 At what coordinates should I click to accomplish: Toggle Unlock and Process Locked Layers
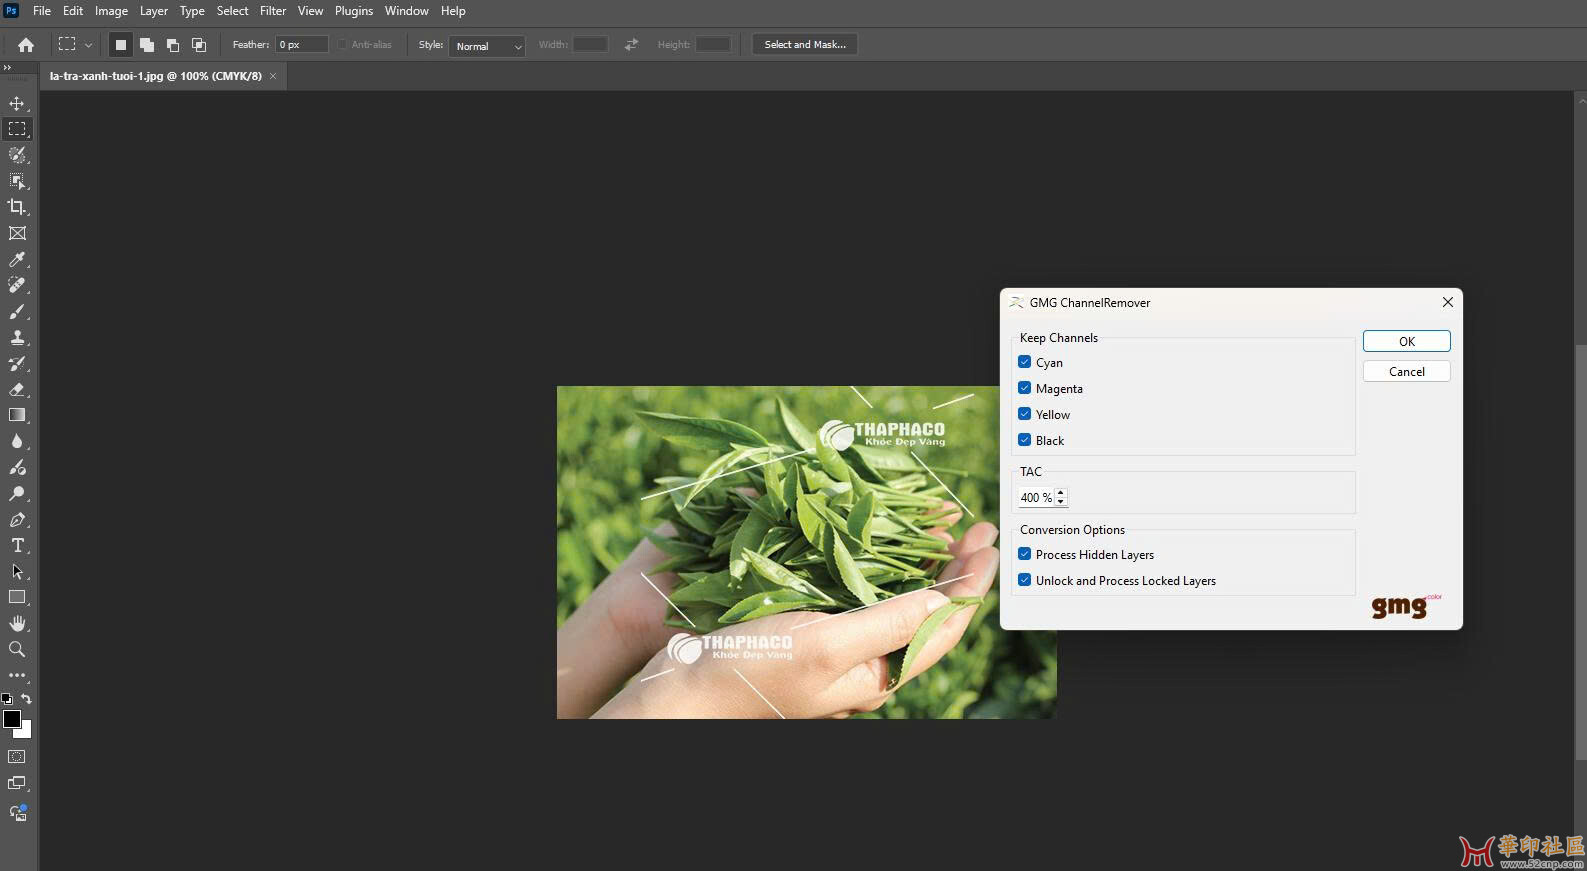pyautogui.click(x=1024, y=580)
